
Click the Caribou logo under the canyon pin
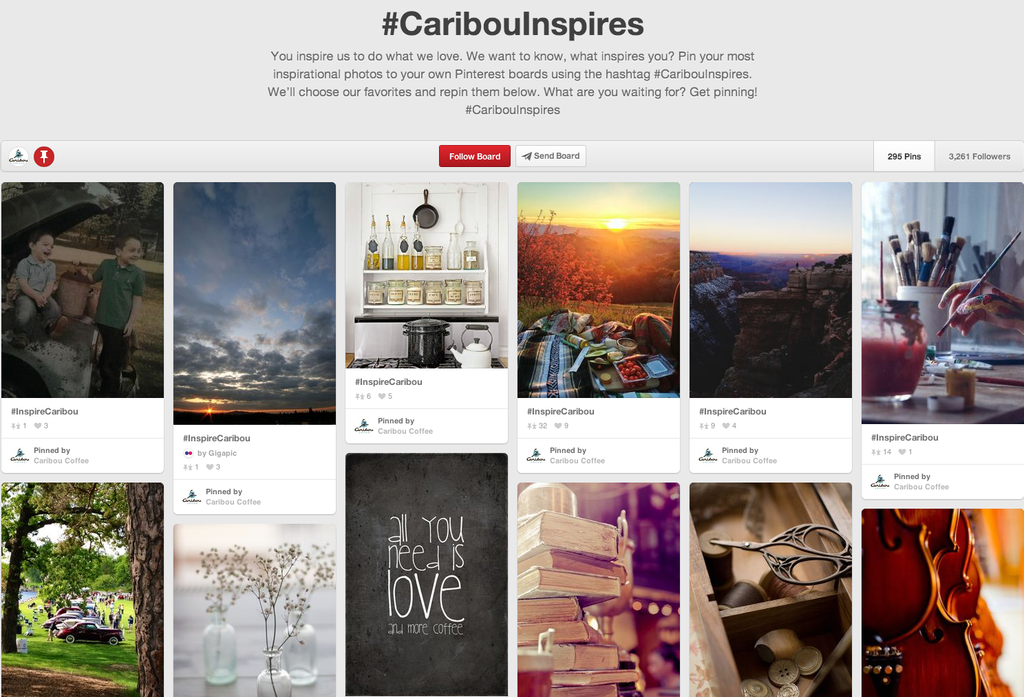click(x=708, y=455)
